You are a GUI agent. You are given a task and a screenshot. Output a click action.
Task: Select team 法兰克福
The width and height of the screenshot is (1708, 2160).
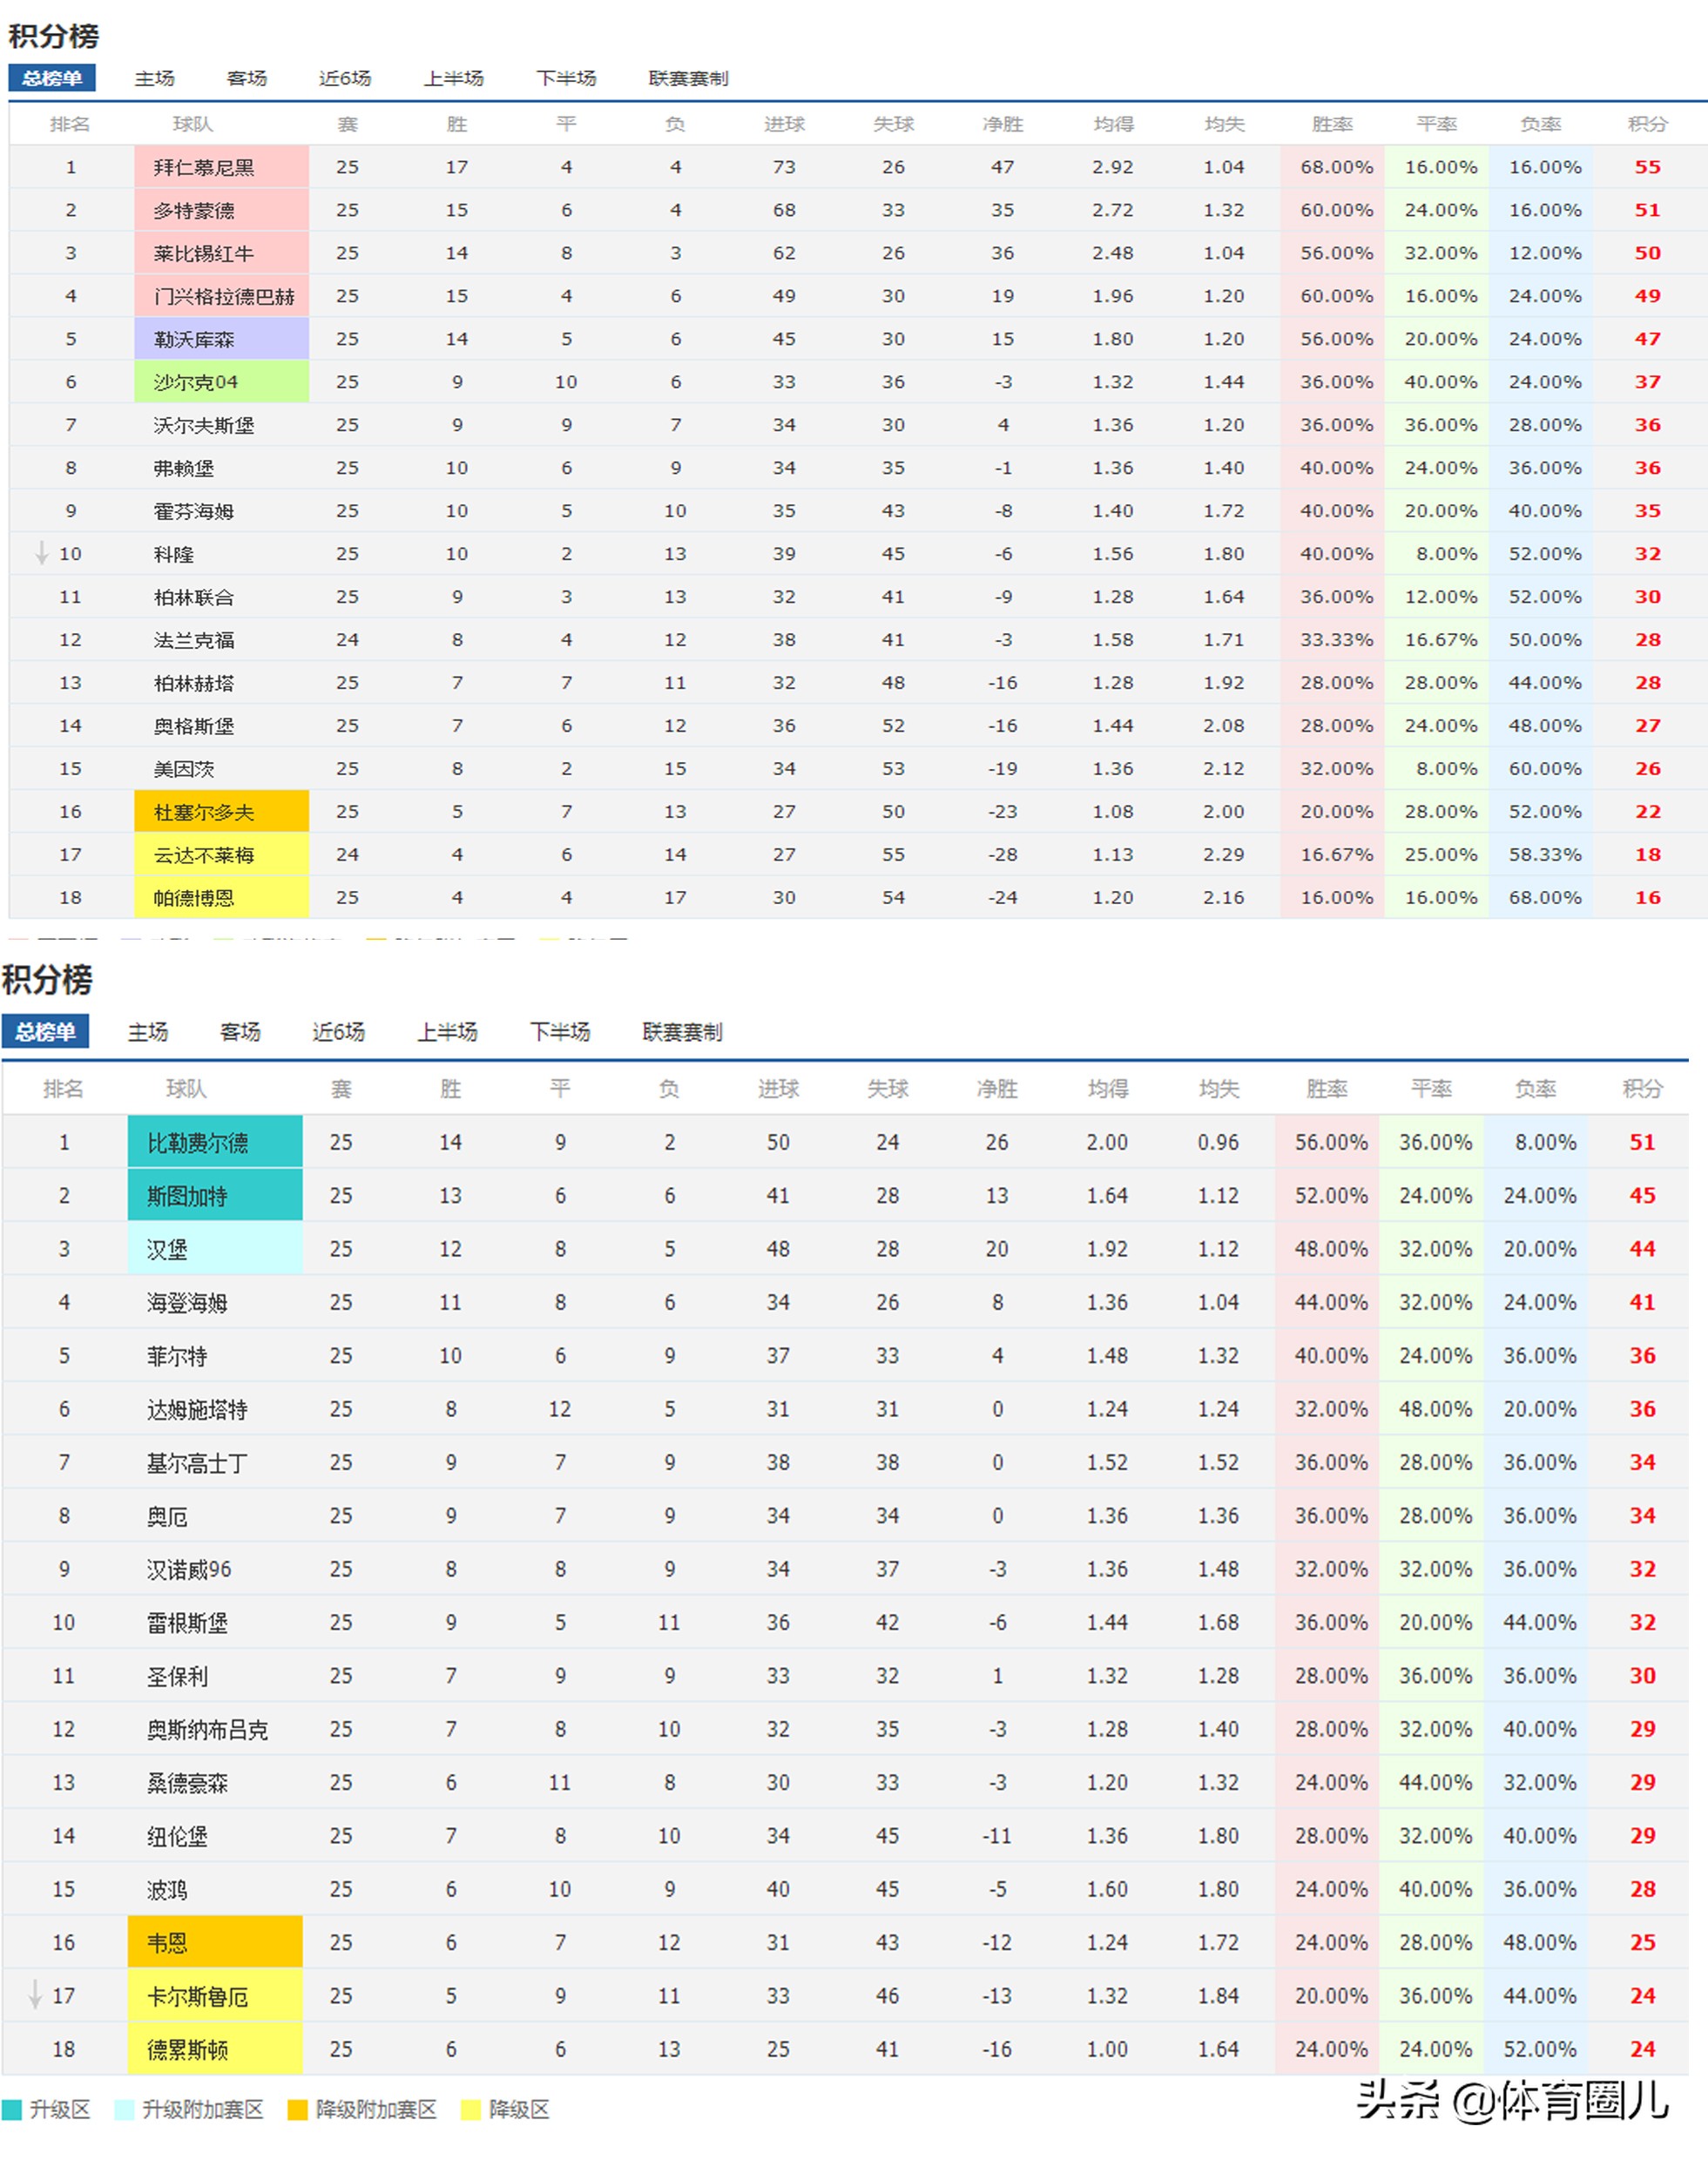tap(194, 640)
